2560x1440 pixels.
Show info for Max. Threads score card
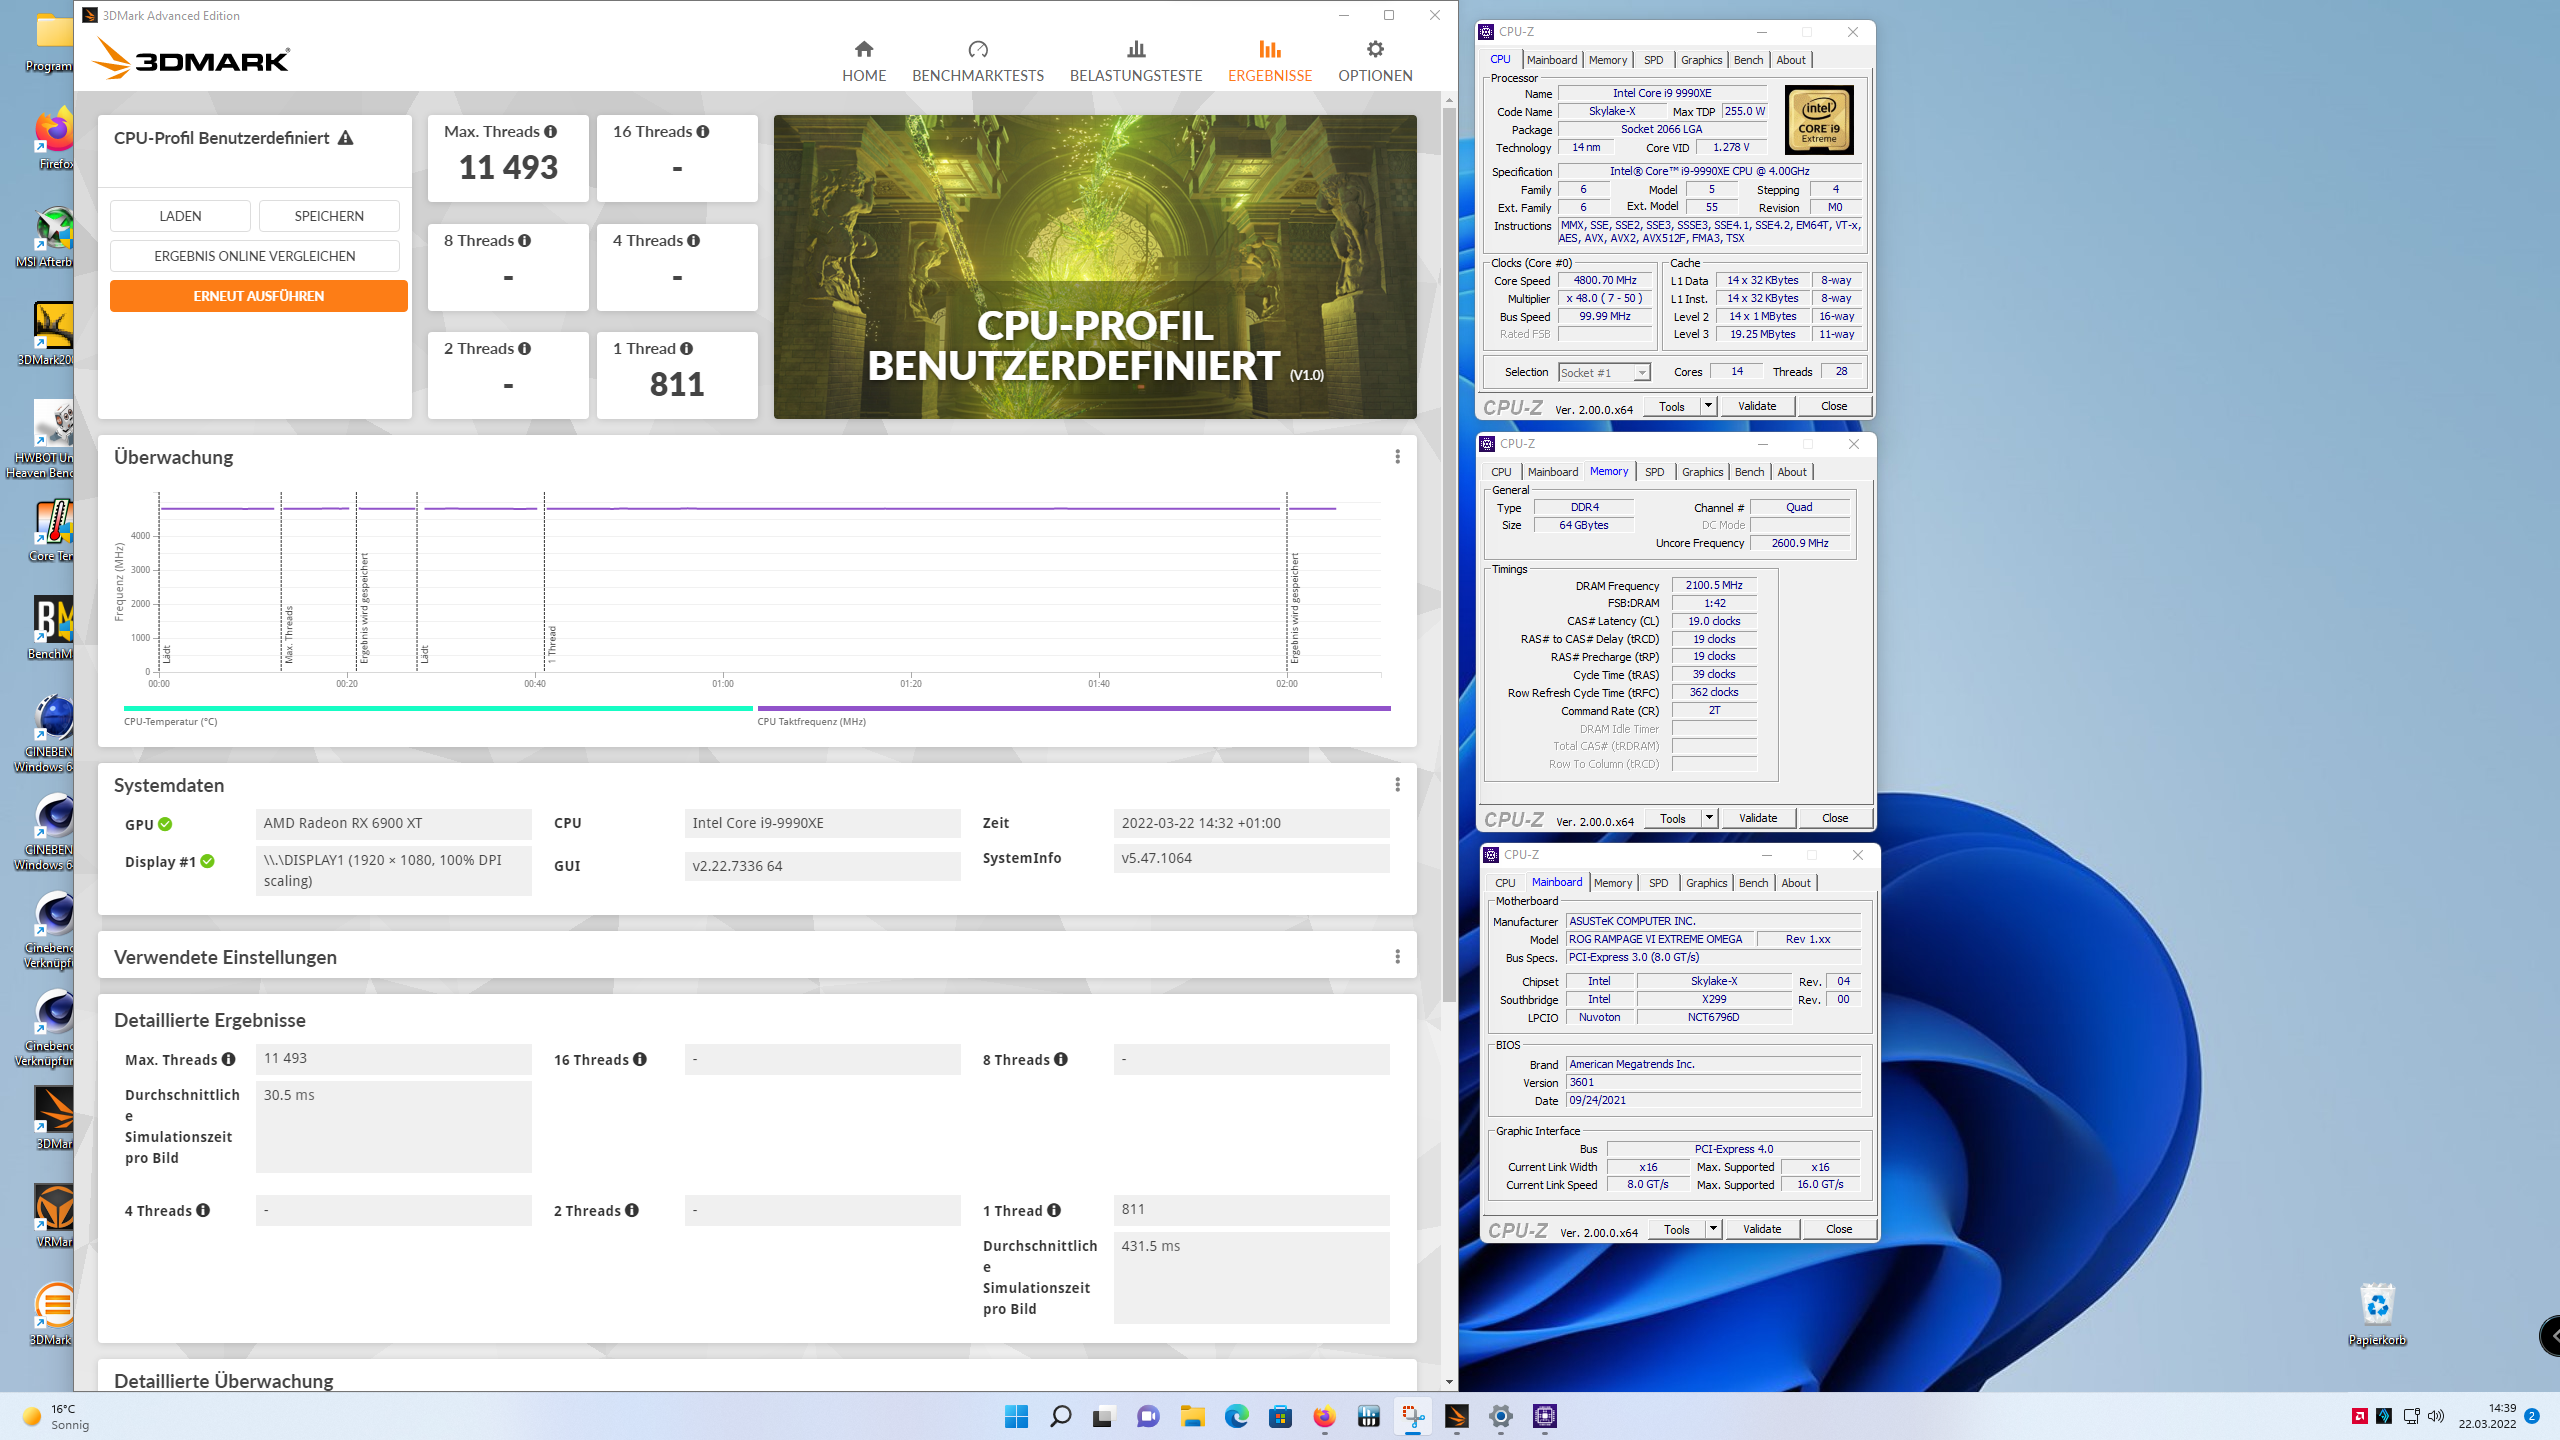coord(551,132)
